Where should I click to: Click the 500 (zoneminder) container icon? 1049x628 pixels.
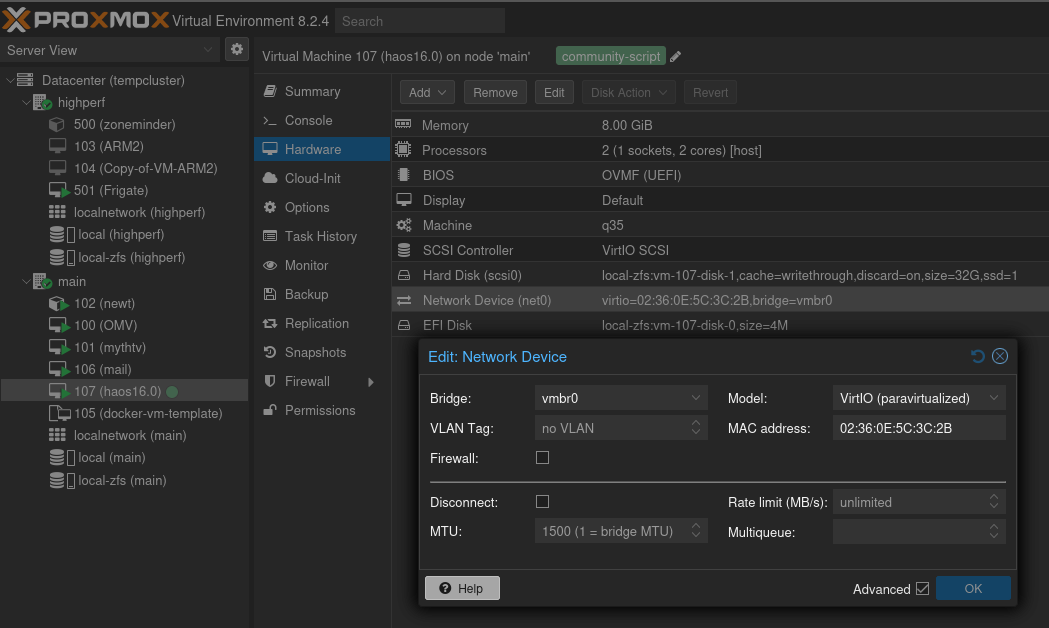57,124
